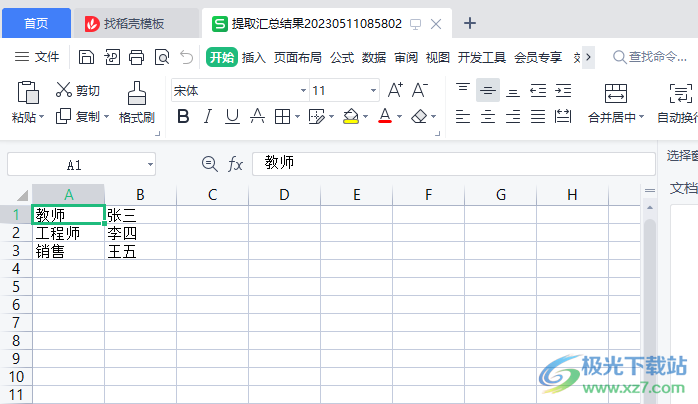The image size is (698, 404).
Task: Switch to the 公式 ribbon tab
Action: (x=342, y=57)
